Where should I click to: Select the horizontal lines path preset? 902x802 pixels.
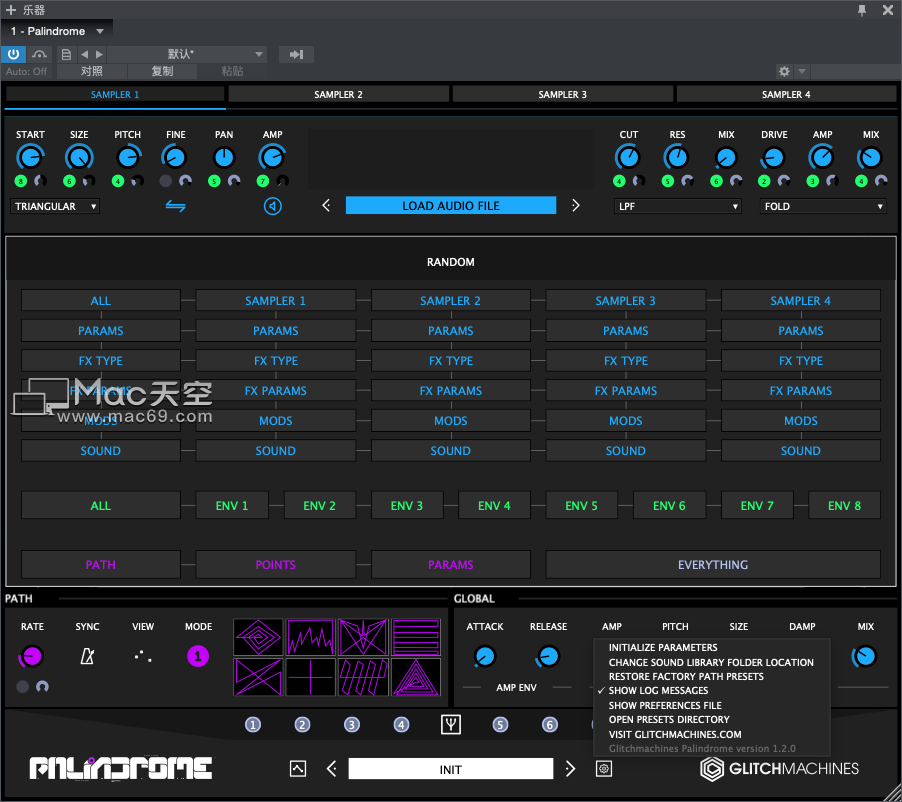point(416,637)
